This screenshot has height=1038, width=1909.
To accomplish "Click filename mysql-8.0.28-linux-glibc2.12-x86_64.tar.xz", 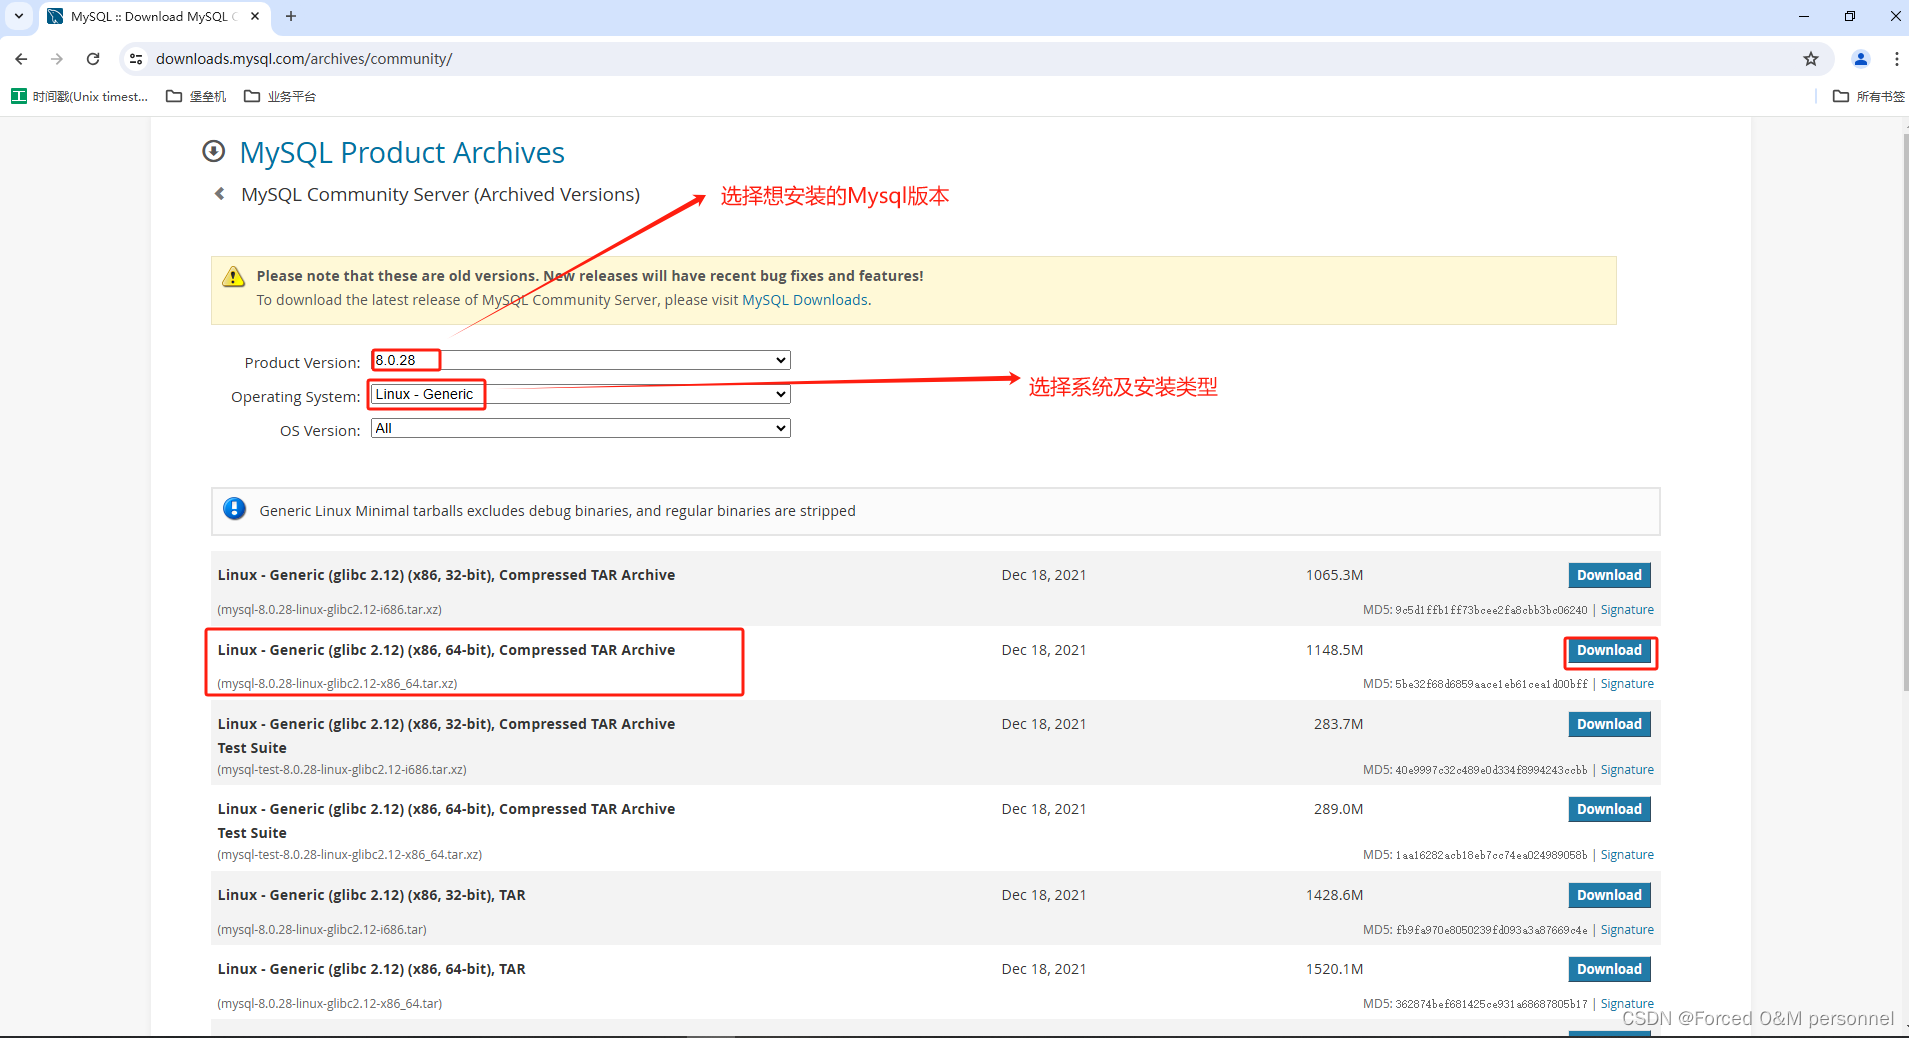I will (337, 684).
